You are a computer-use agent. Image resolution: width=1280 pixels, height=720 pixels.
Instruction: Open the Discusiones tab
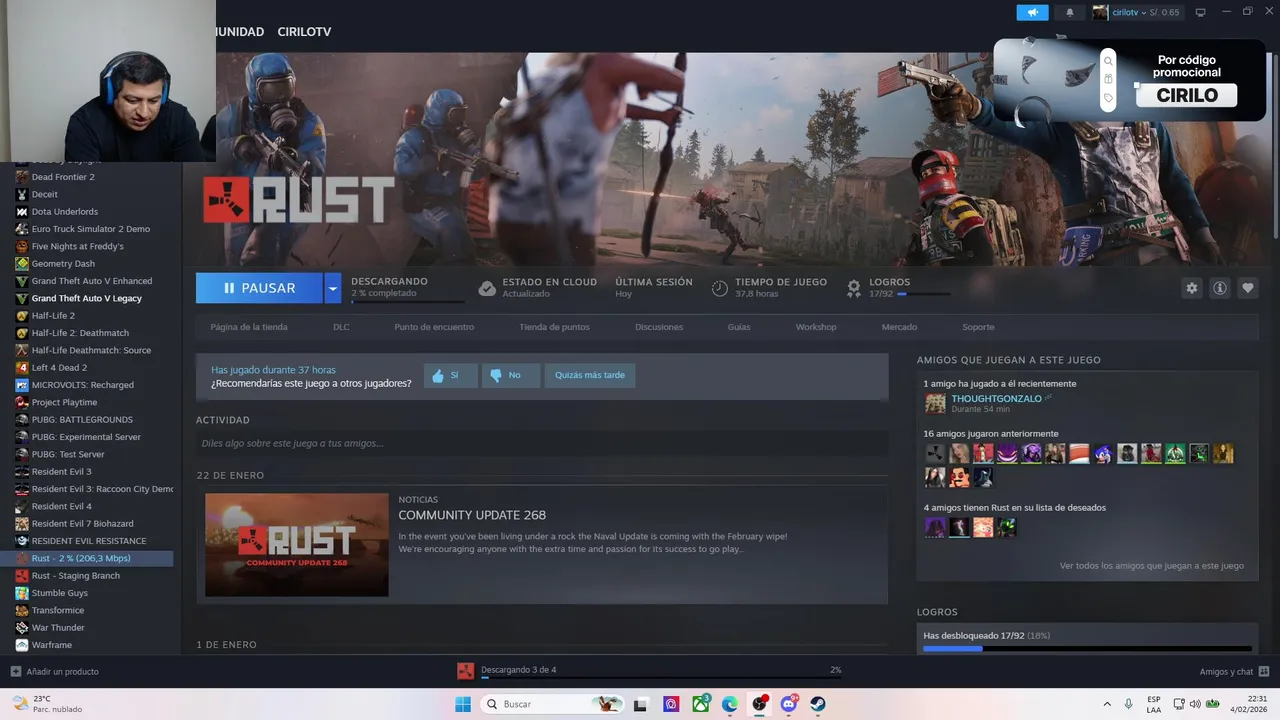(659, 327)
